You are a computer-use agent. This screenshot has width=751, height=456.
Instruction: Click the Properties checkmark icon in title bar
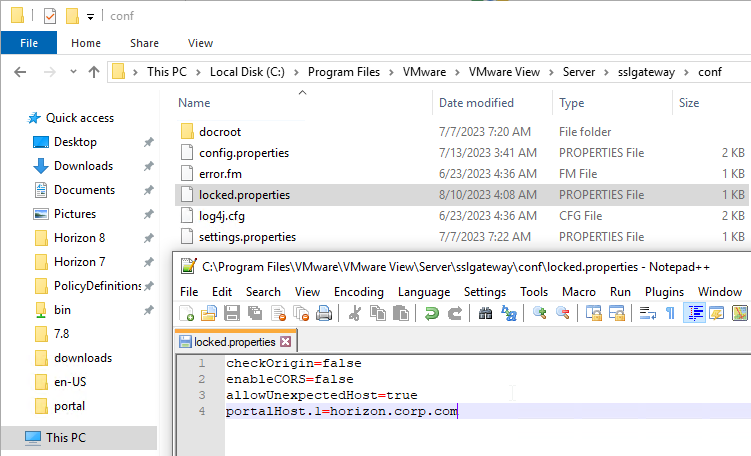pos(50,16)
